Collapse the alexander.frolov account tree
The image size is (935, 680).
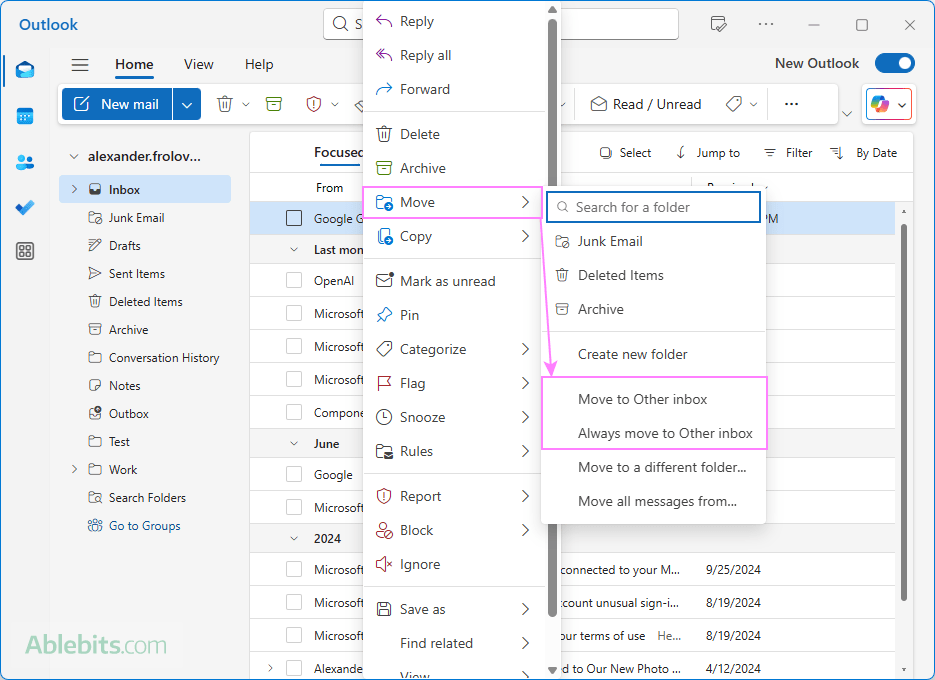[x=74, y=156]
